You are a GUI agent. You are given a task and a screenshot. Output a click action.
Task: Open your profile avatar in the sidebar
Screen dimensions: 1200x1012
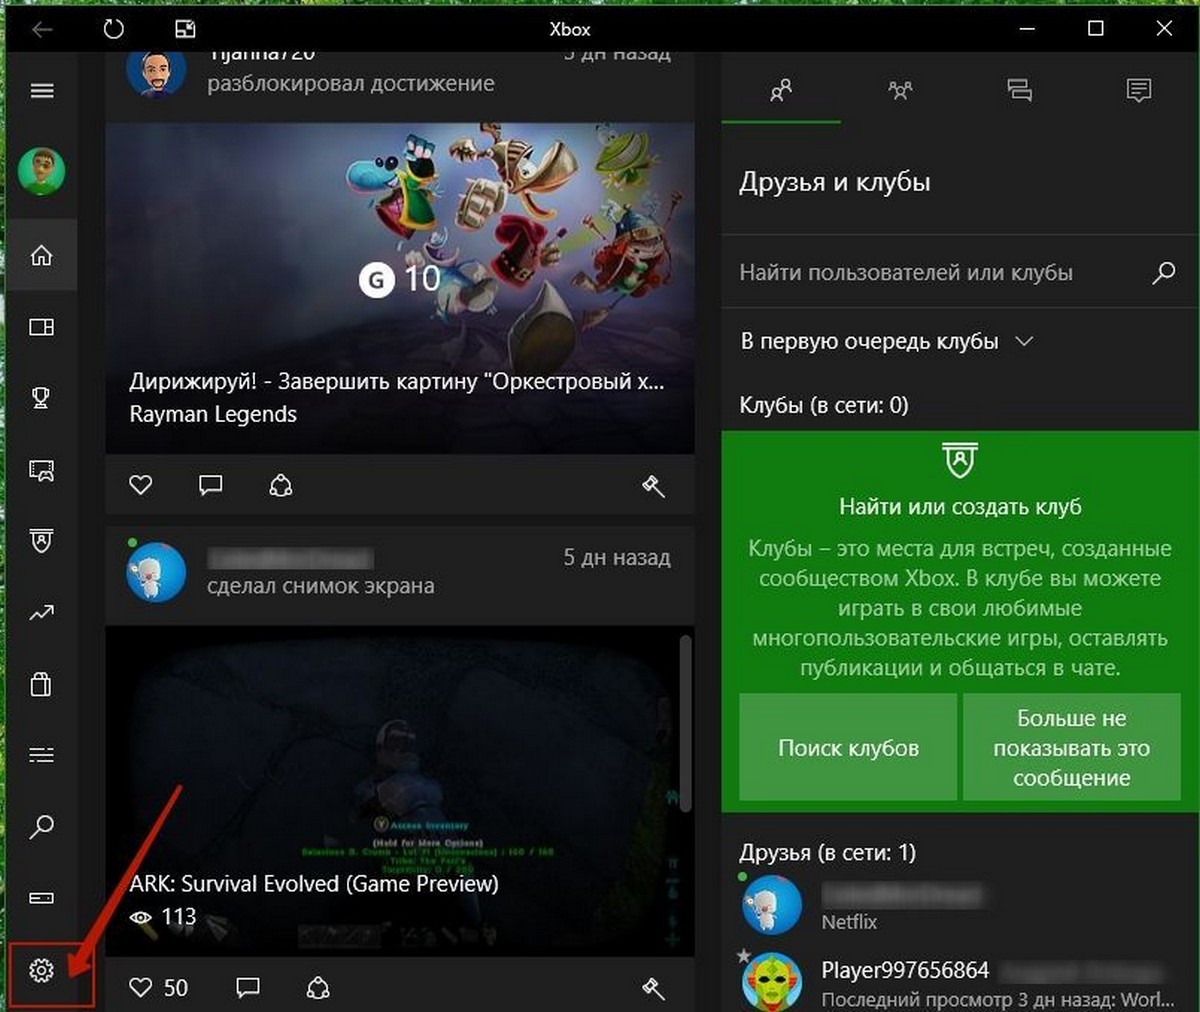[41, 172]
